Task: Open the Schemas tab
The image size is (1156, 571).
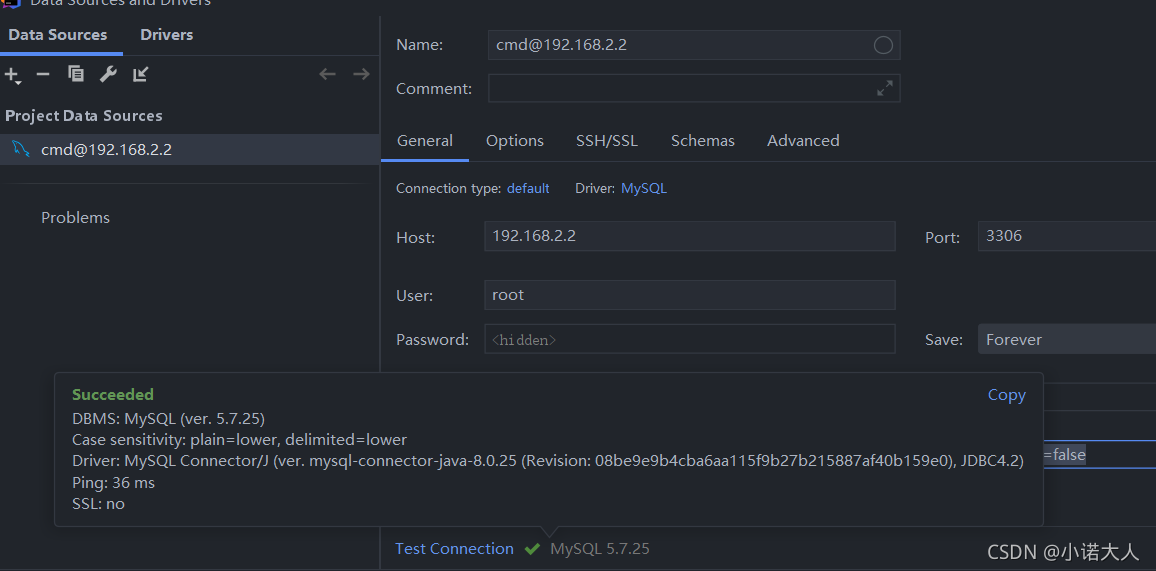Action: pyautogui.click(x=703, y=141)
